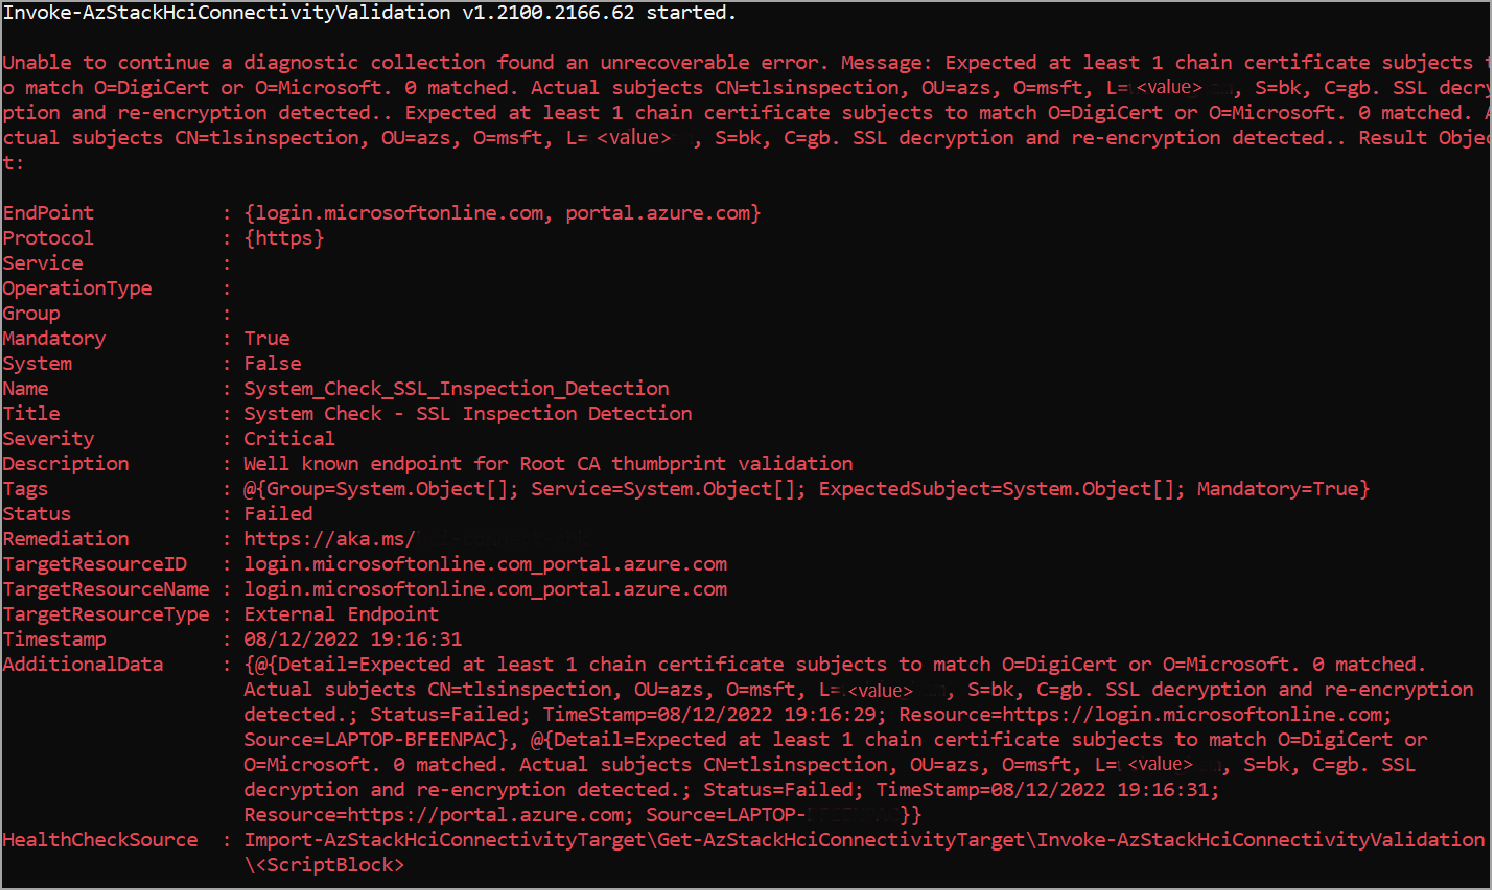Click the Remediation https://aka.ms/ link
This screenshot has width=1492, height=890.
click(x=330, y=539)
